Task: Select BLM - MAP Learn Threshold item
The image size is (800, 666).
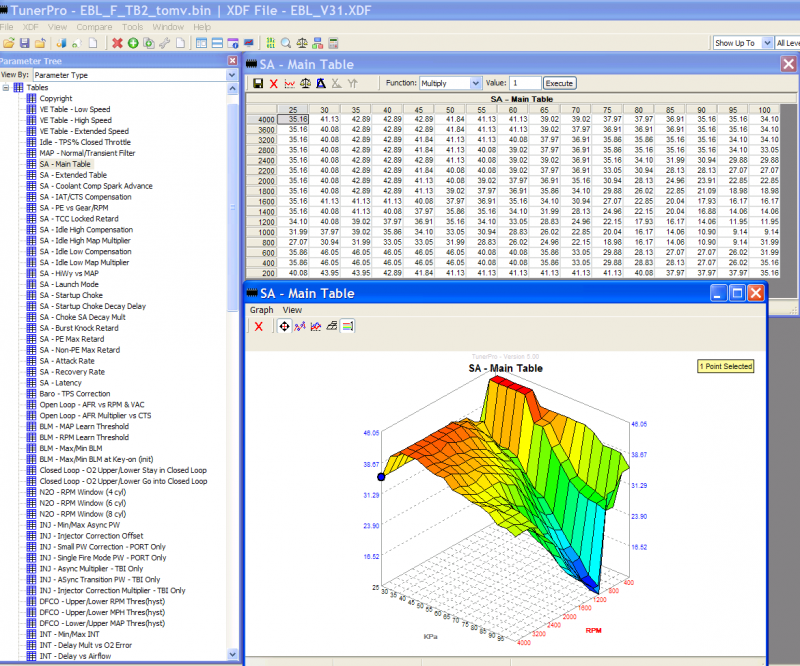Action: 84,427
